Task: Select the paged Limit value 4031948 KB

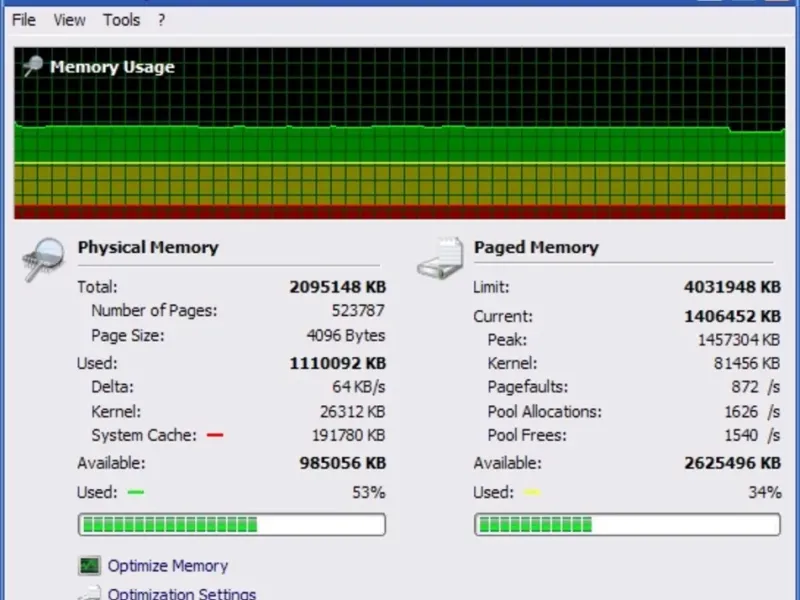Action: 732,287
